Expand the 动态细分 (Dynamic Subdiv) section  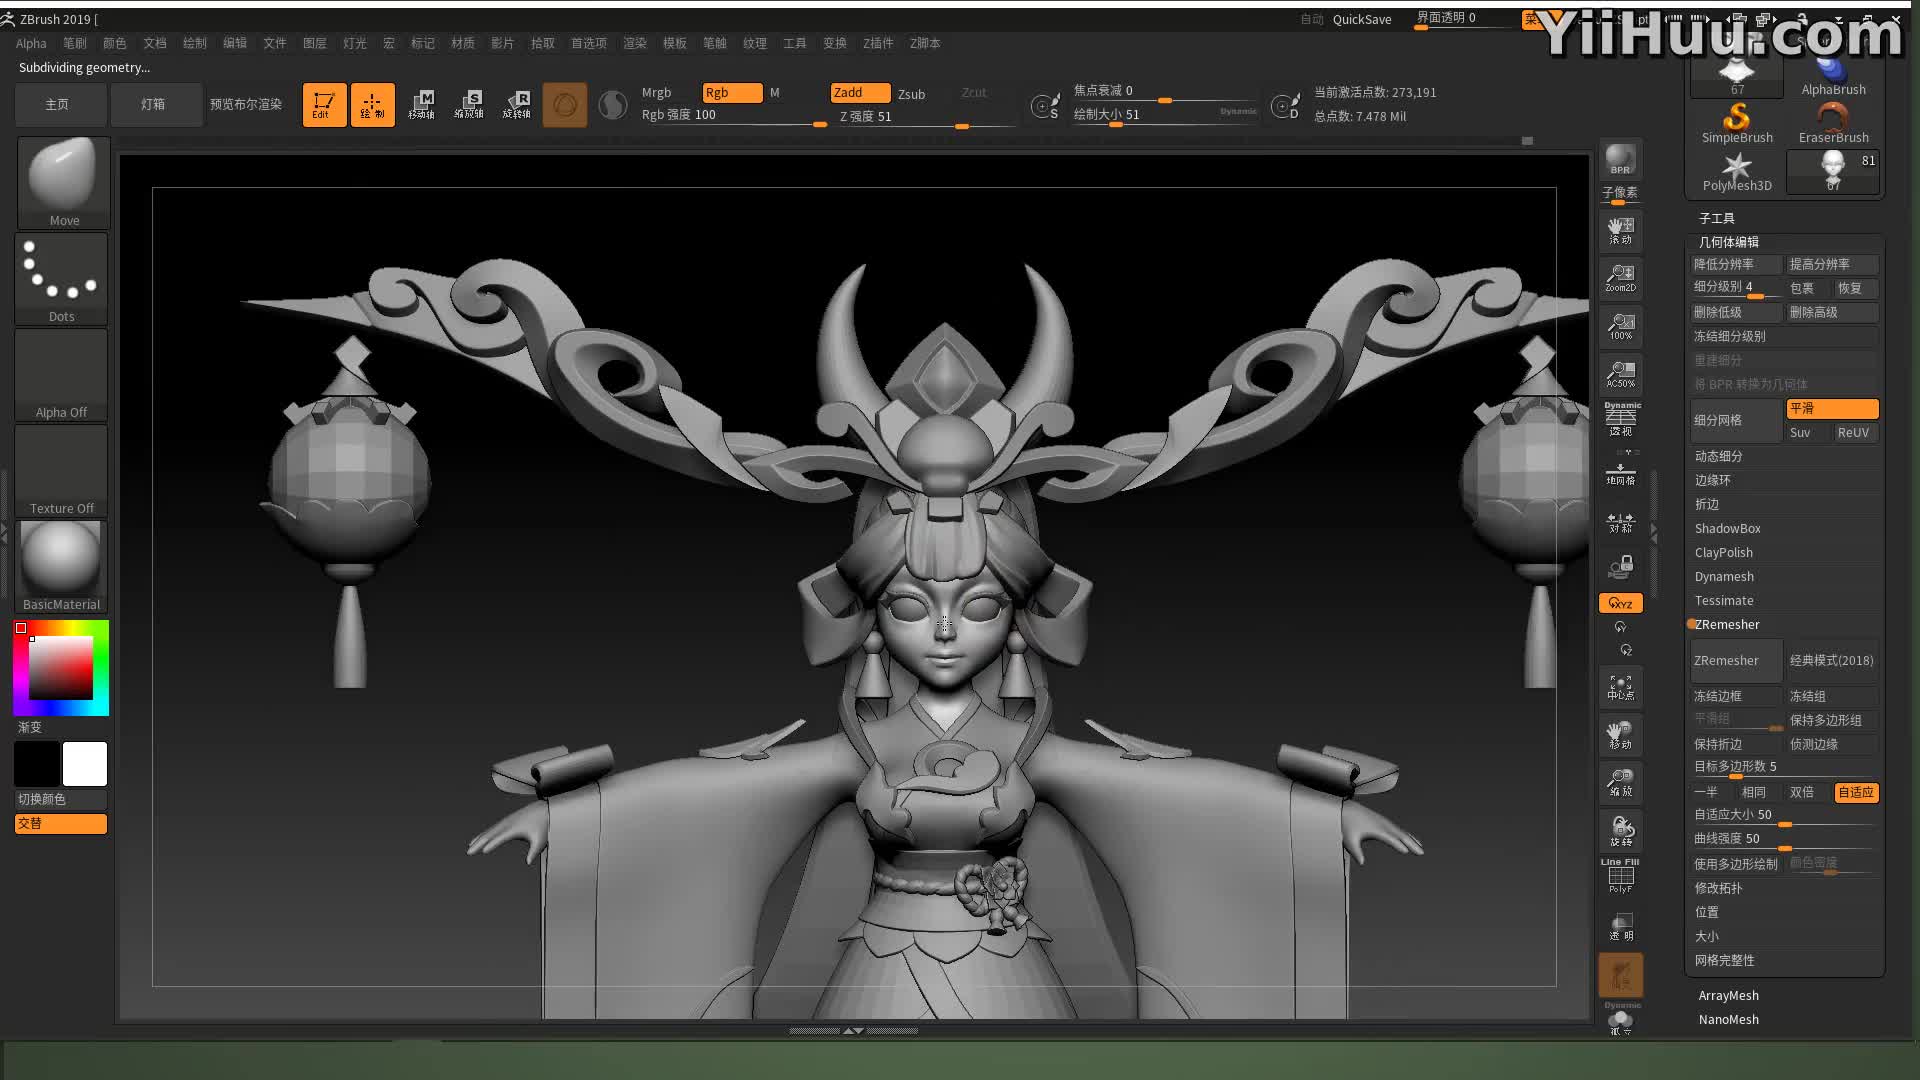1718,456
